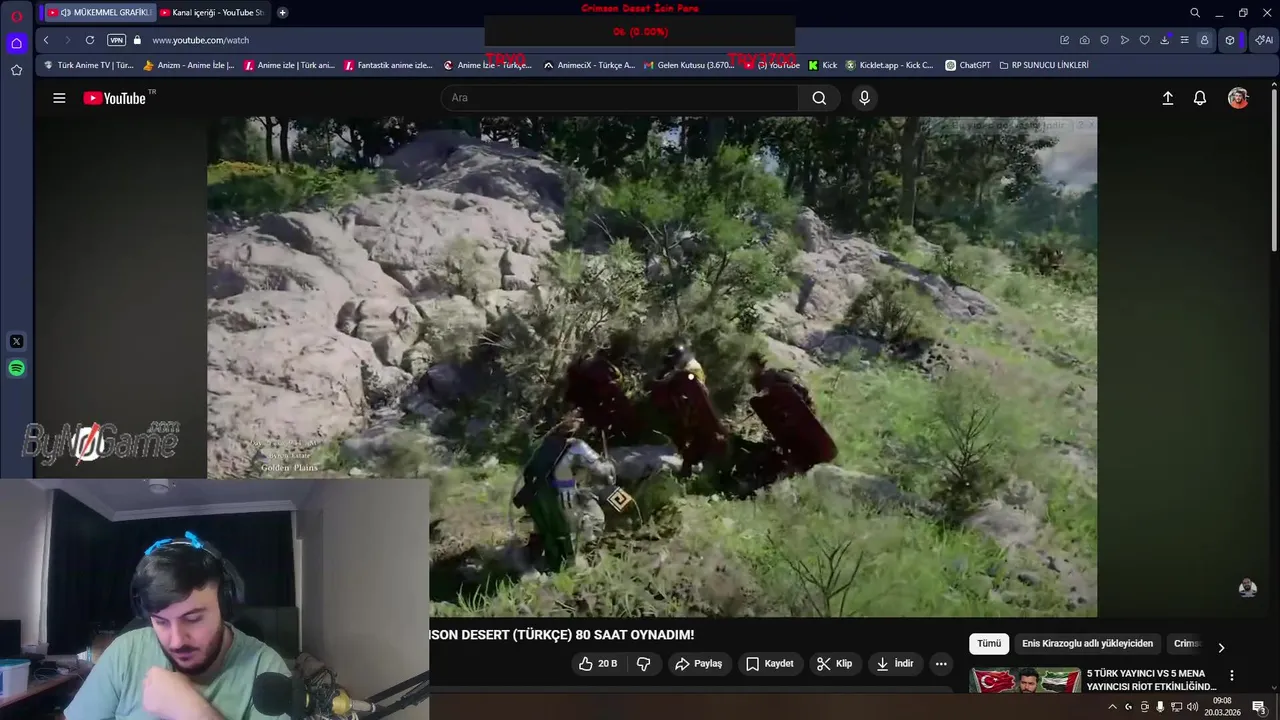Open the page edit/note icon in address bar
1280x720 pixels.
click(x=1065, y=40)
